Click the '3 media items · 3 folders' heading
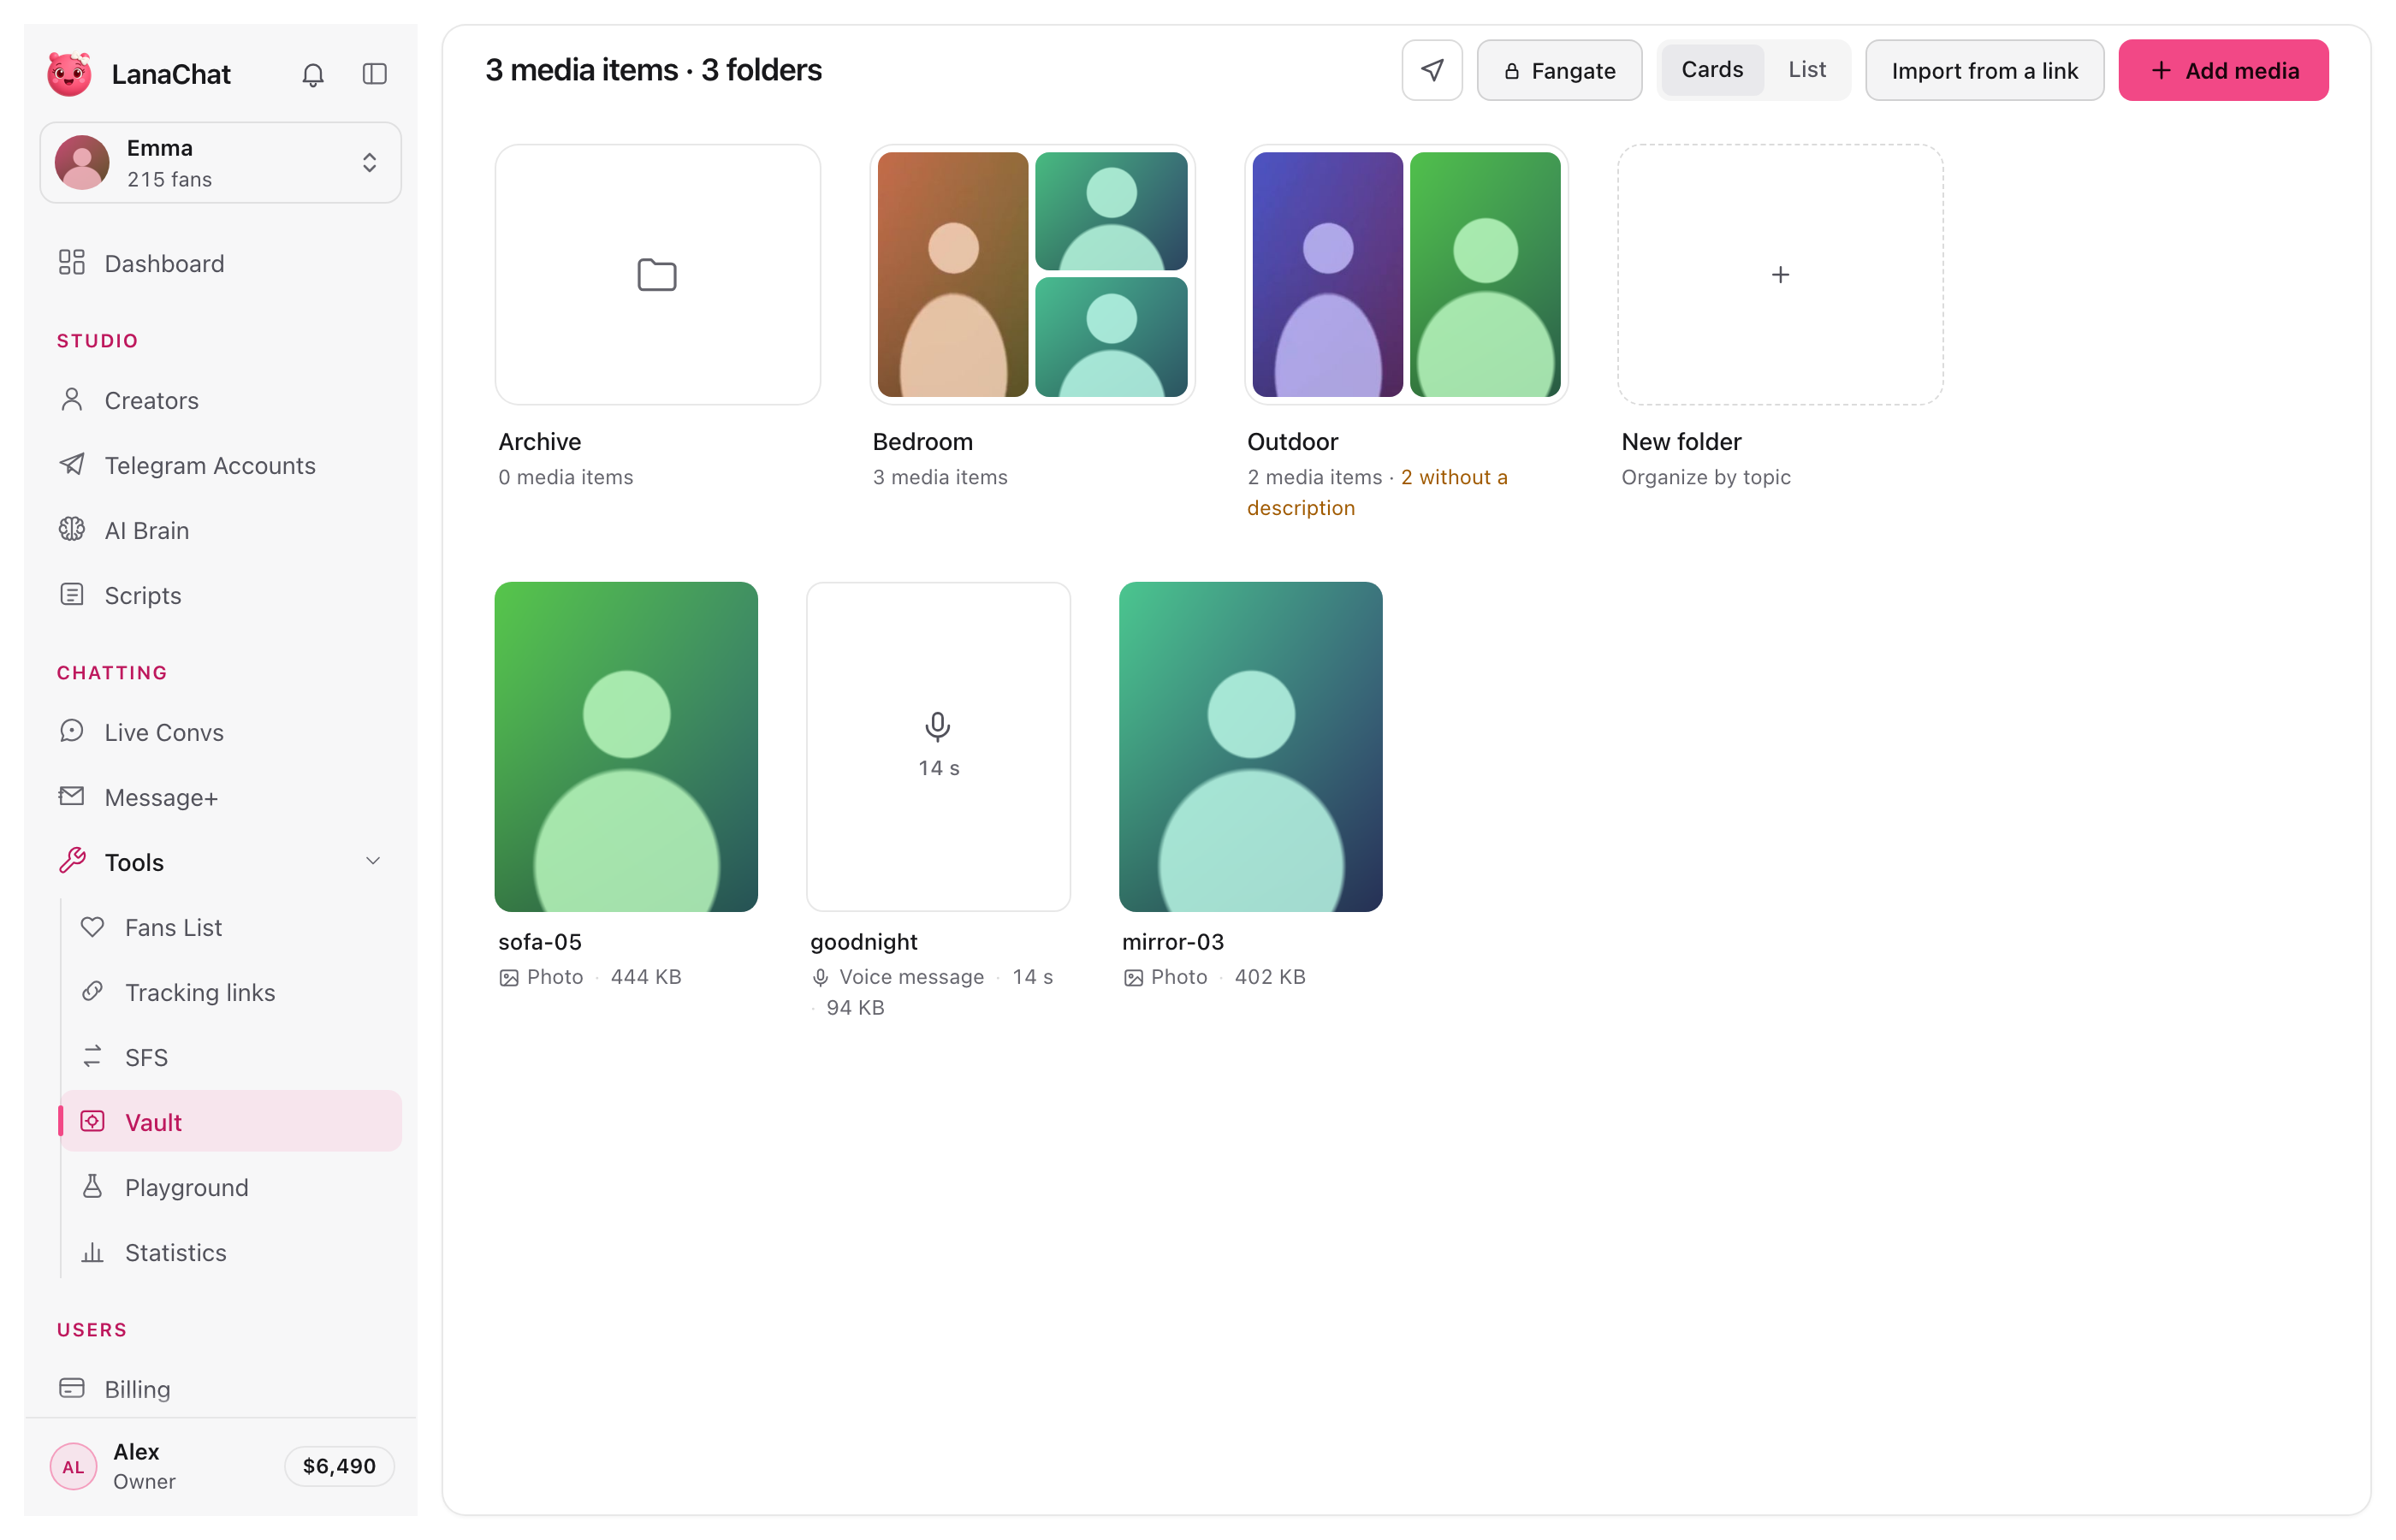Image resolution: width=2396 pixels, height=1540 pixels. click(653, 70)
